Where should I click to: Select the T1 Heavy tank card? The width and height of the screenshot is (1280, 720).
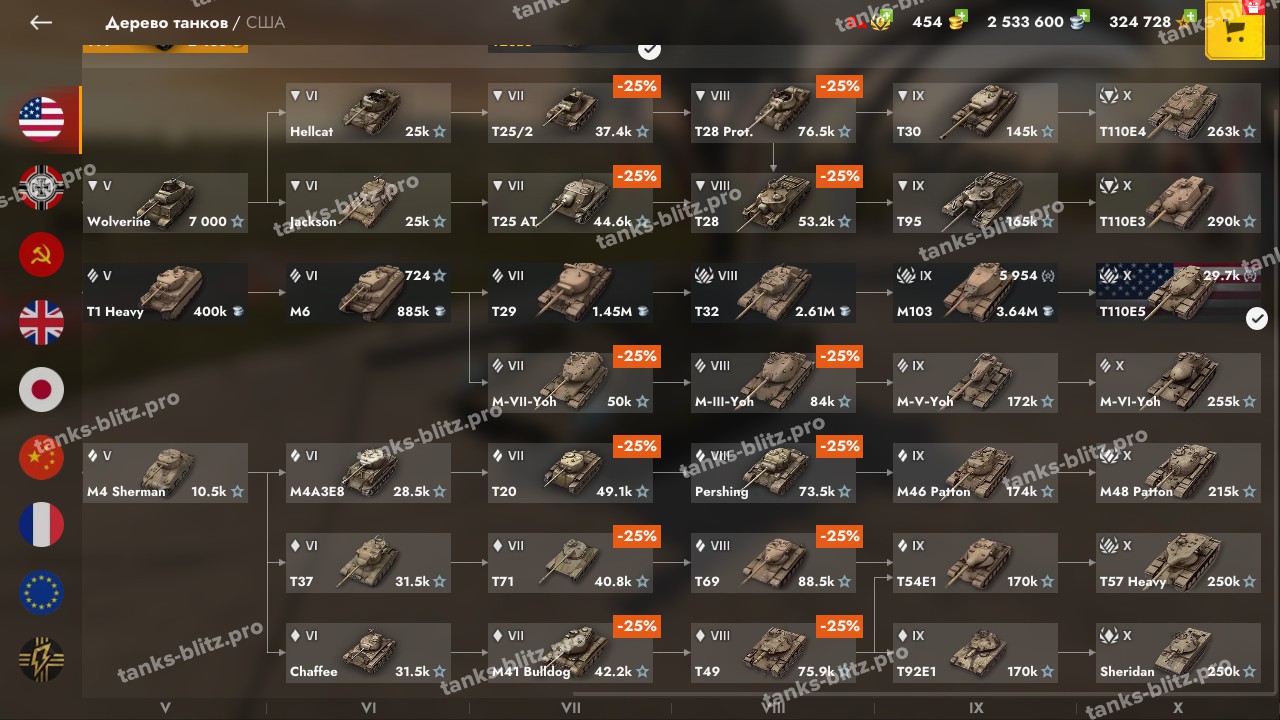coord(165,293)
